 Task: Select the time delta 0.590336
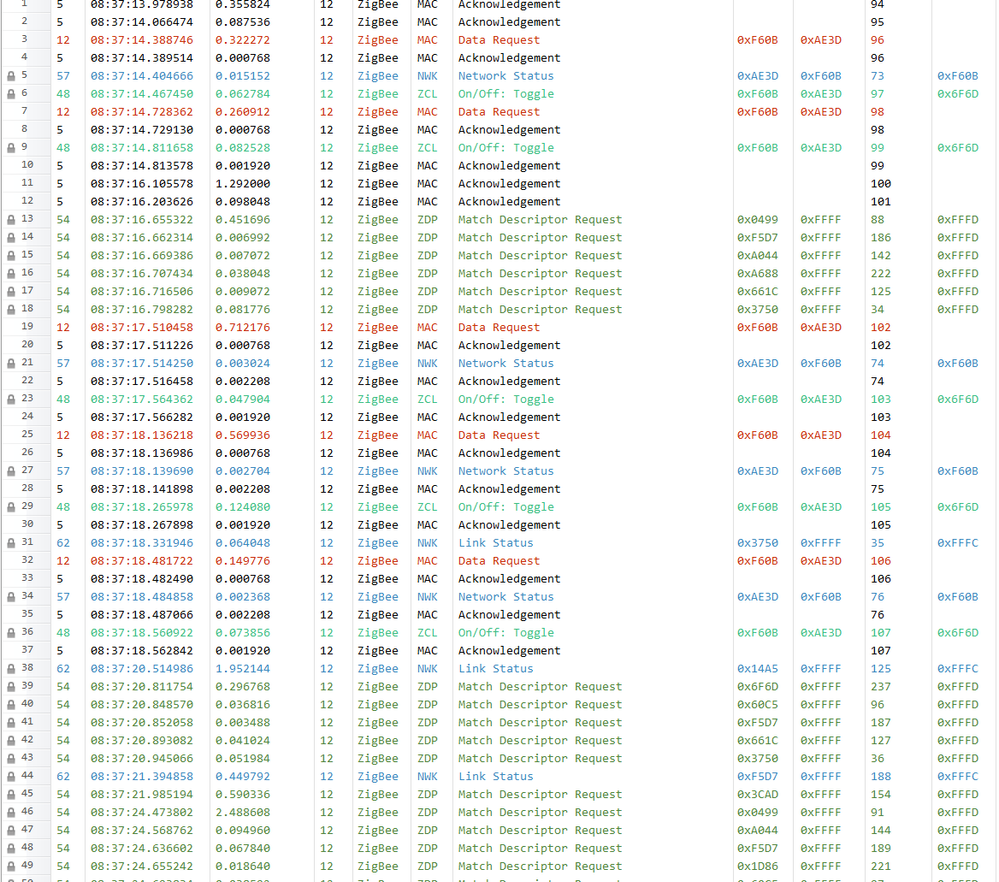[x=243, y=795]
